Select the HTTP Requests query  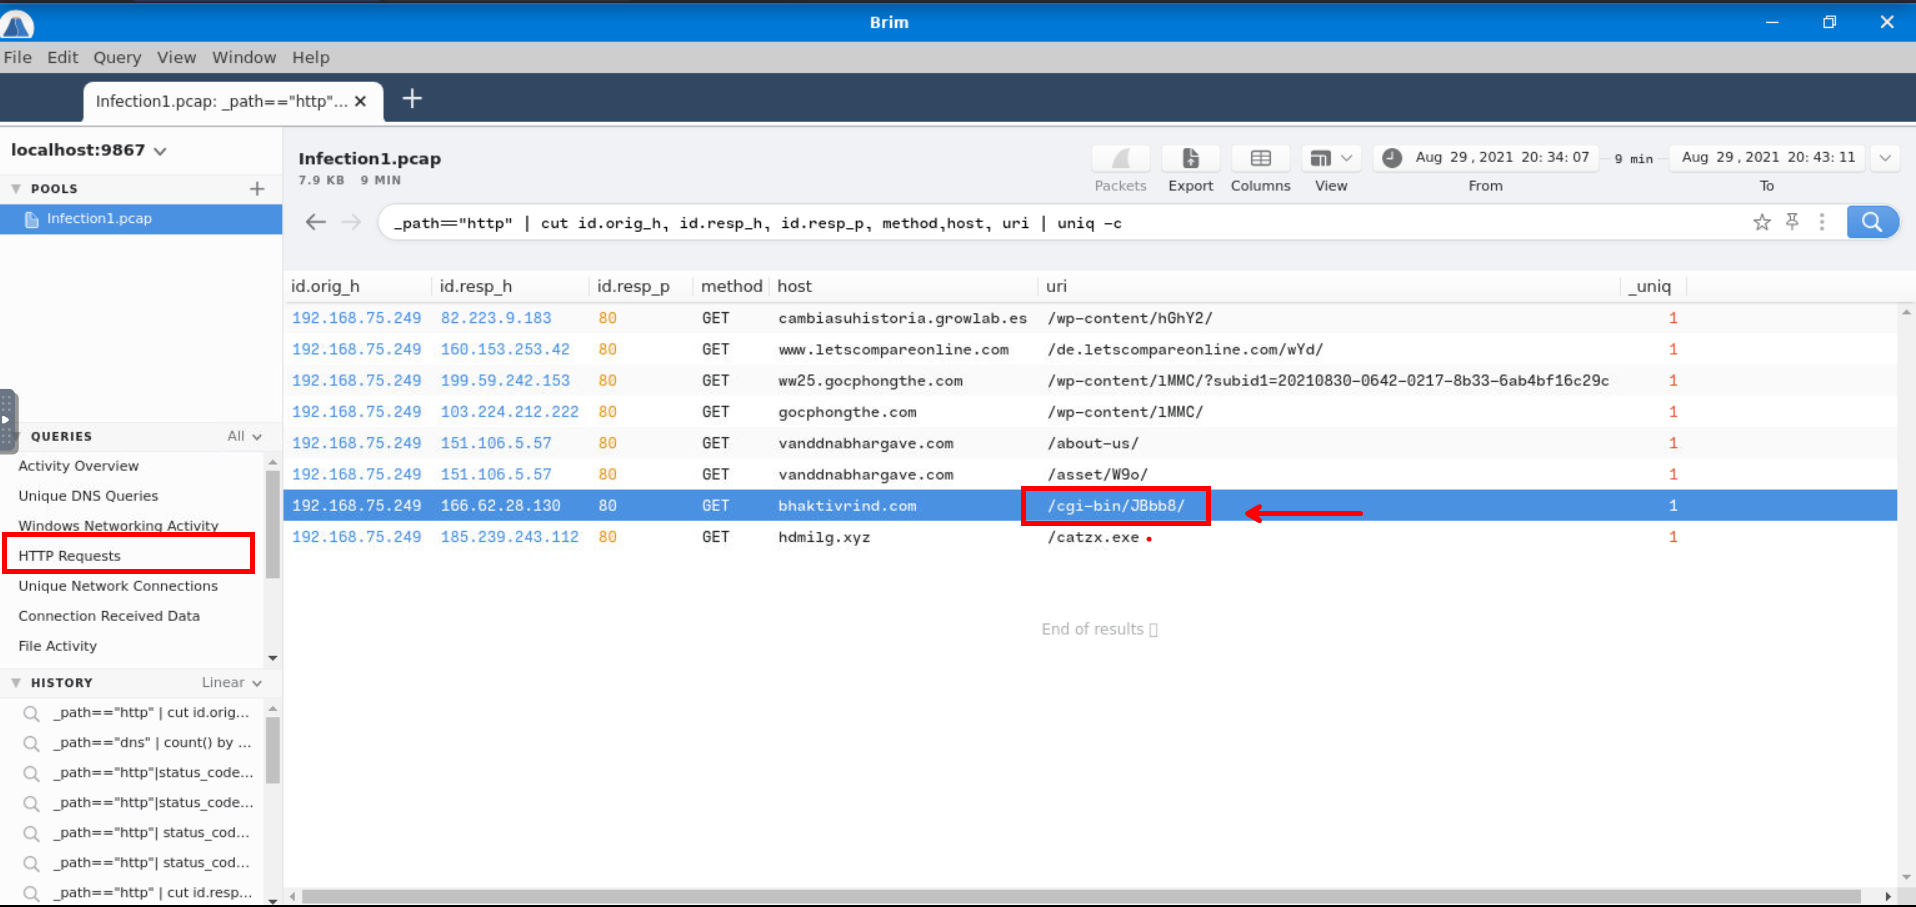pos(70,555)
